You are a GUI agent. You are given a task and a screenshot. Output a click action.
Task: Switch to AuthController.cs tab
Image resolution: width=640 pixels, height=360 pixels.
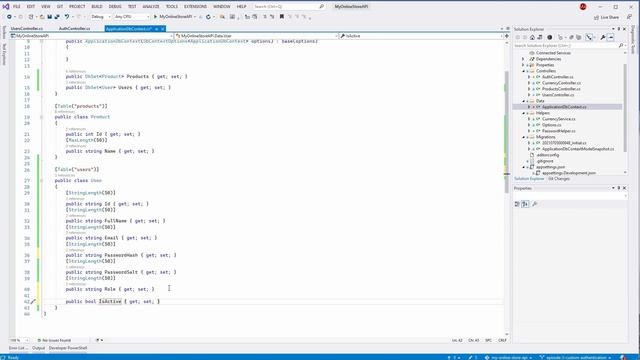(x=74, y=29)
